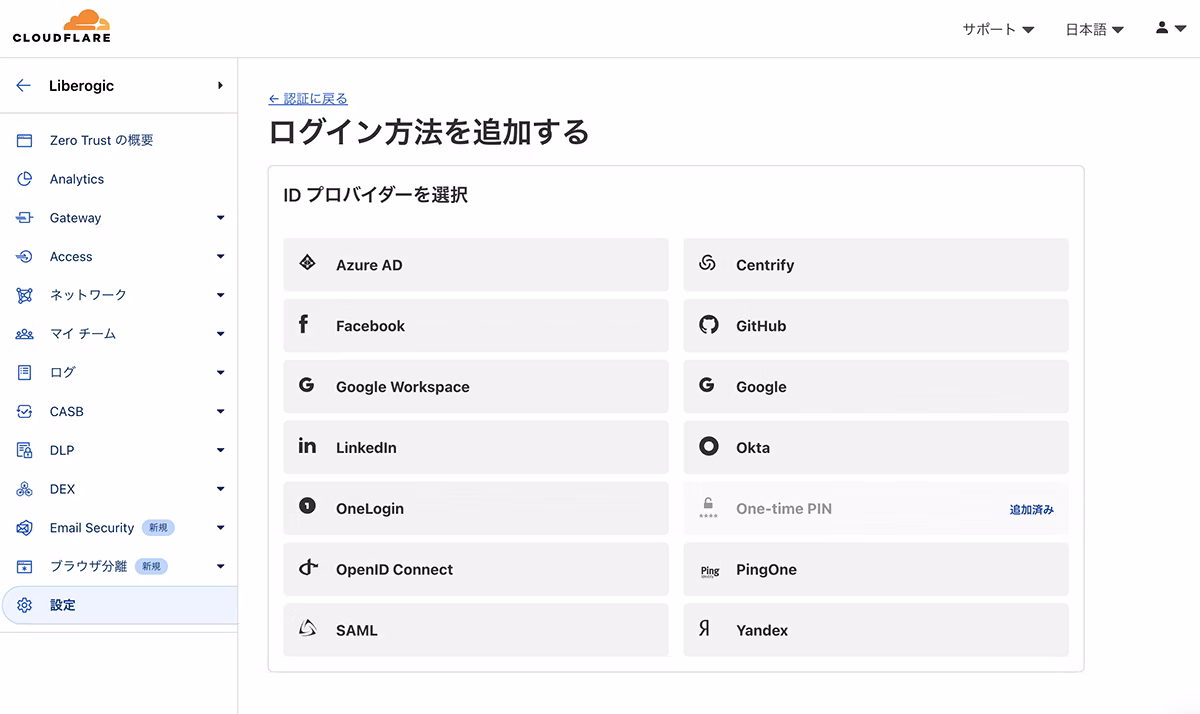Expand the マイ チーム menu chevron
Viewport: 1200px width, 714px height.
pos(220,334)
